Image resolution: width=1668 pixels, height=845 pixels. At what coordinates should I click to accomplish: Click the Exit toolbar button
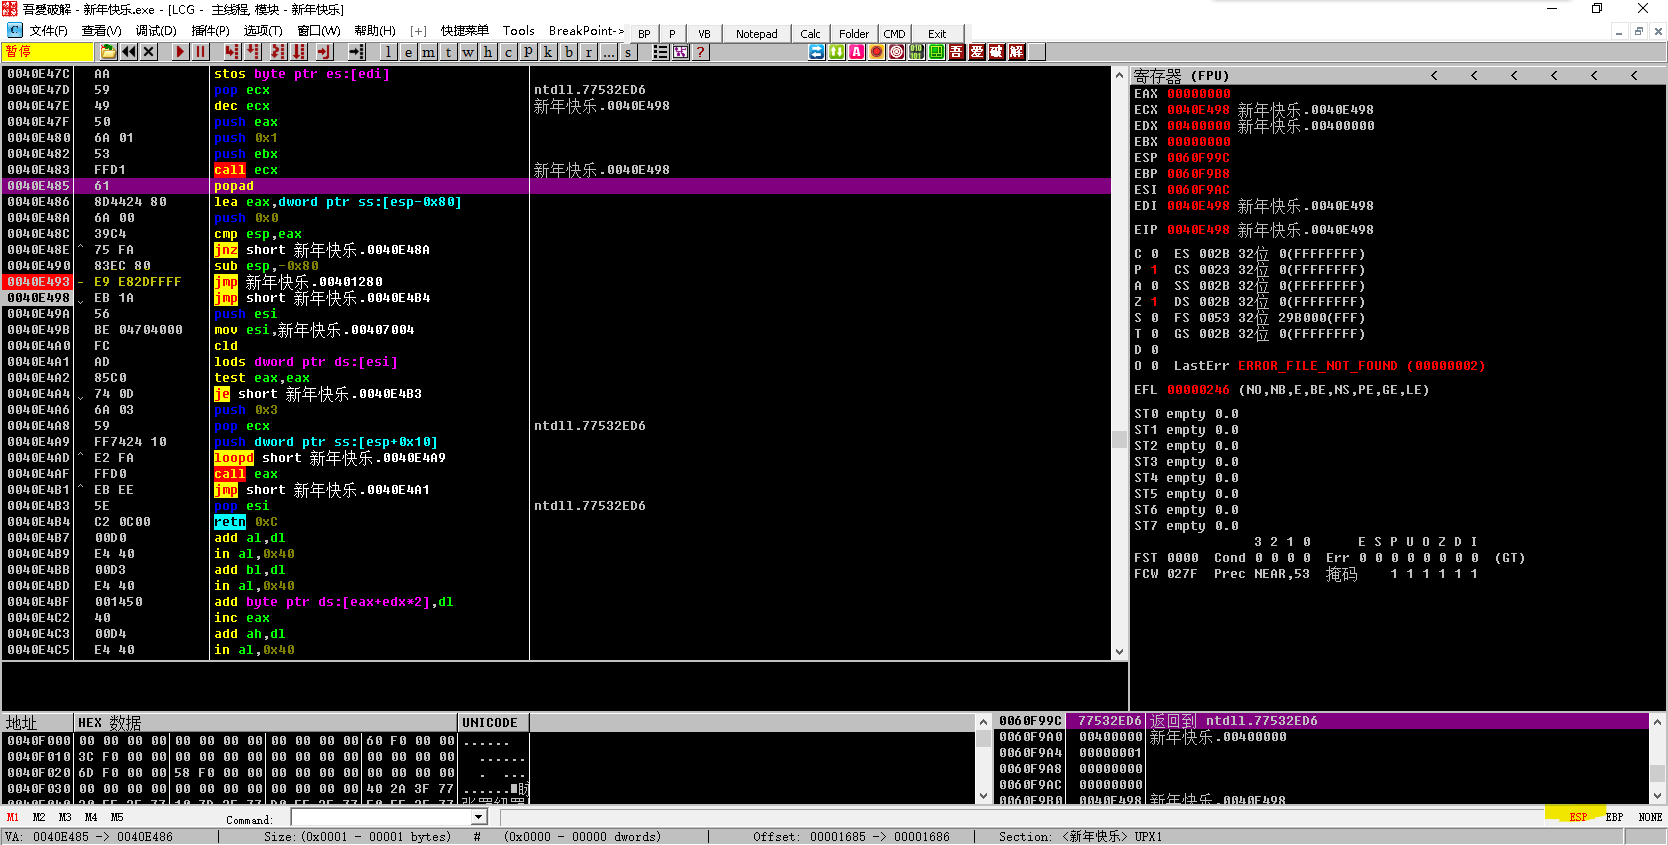pos(937,33)
